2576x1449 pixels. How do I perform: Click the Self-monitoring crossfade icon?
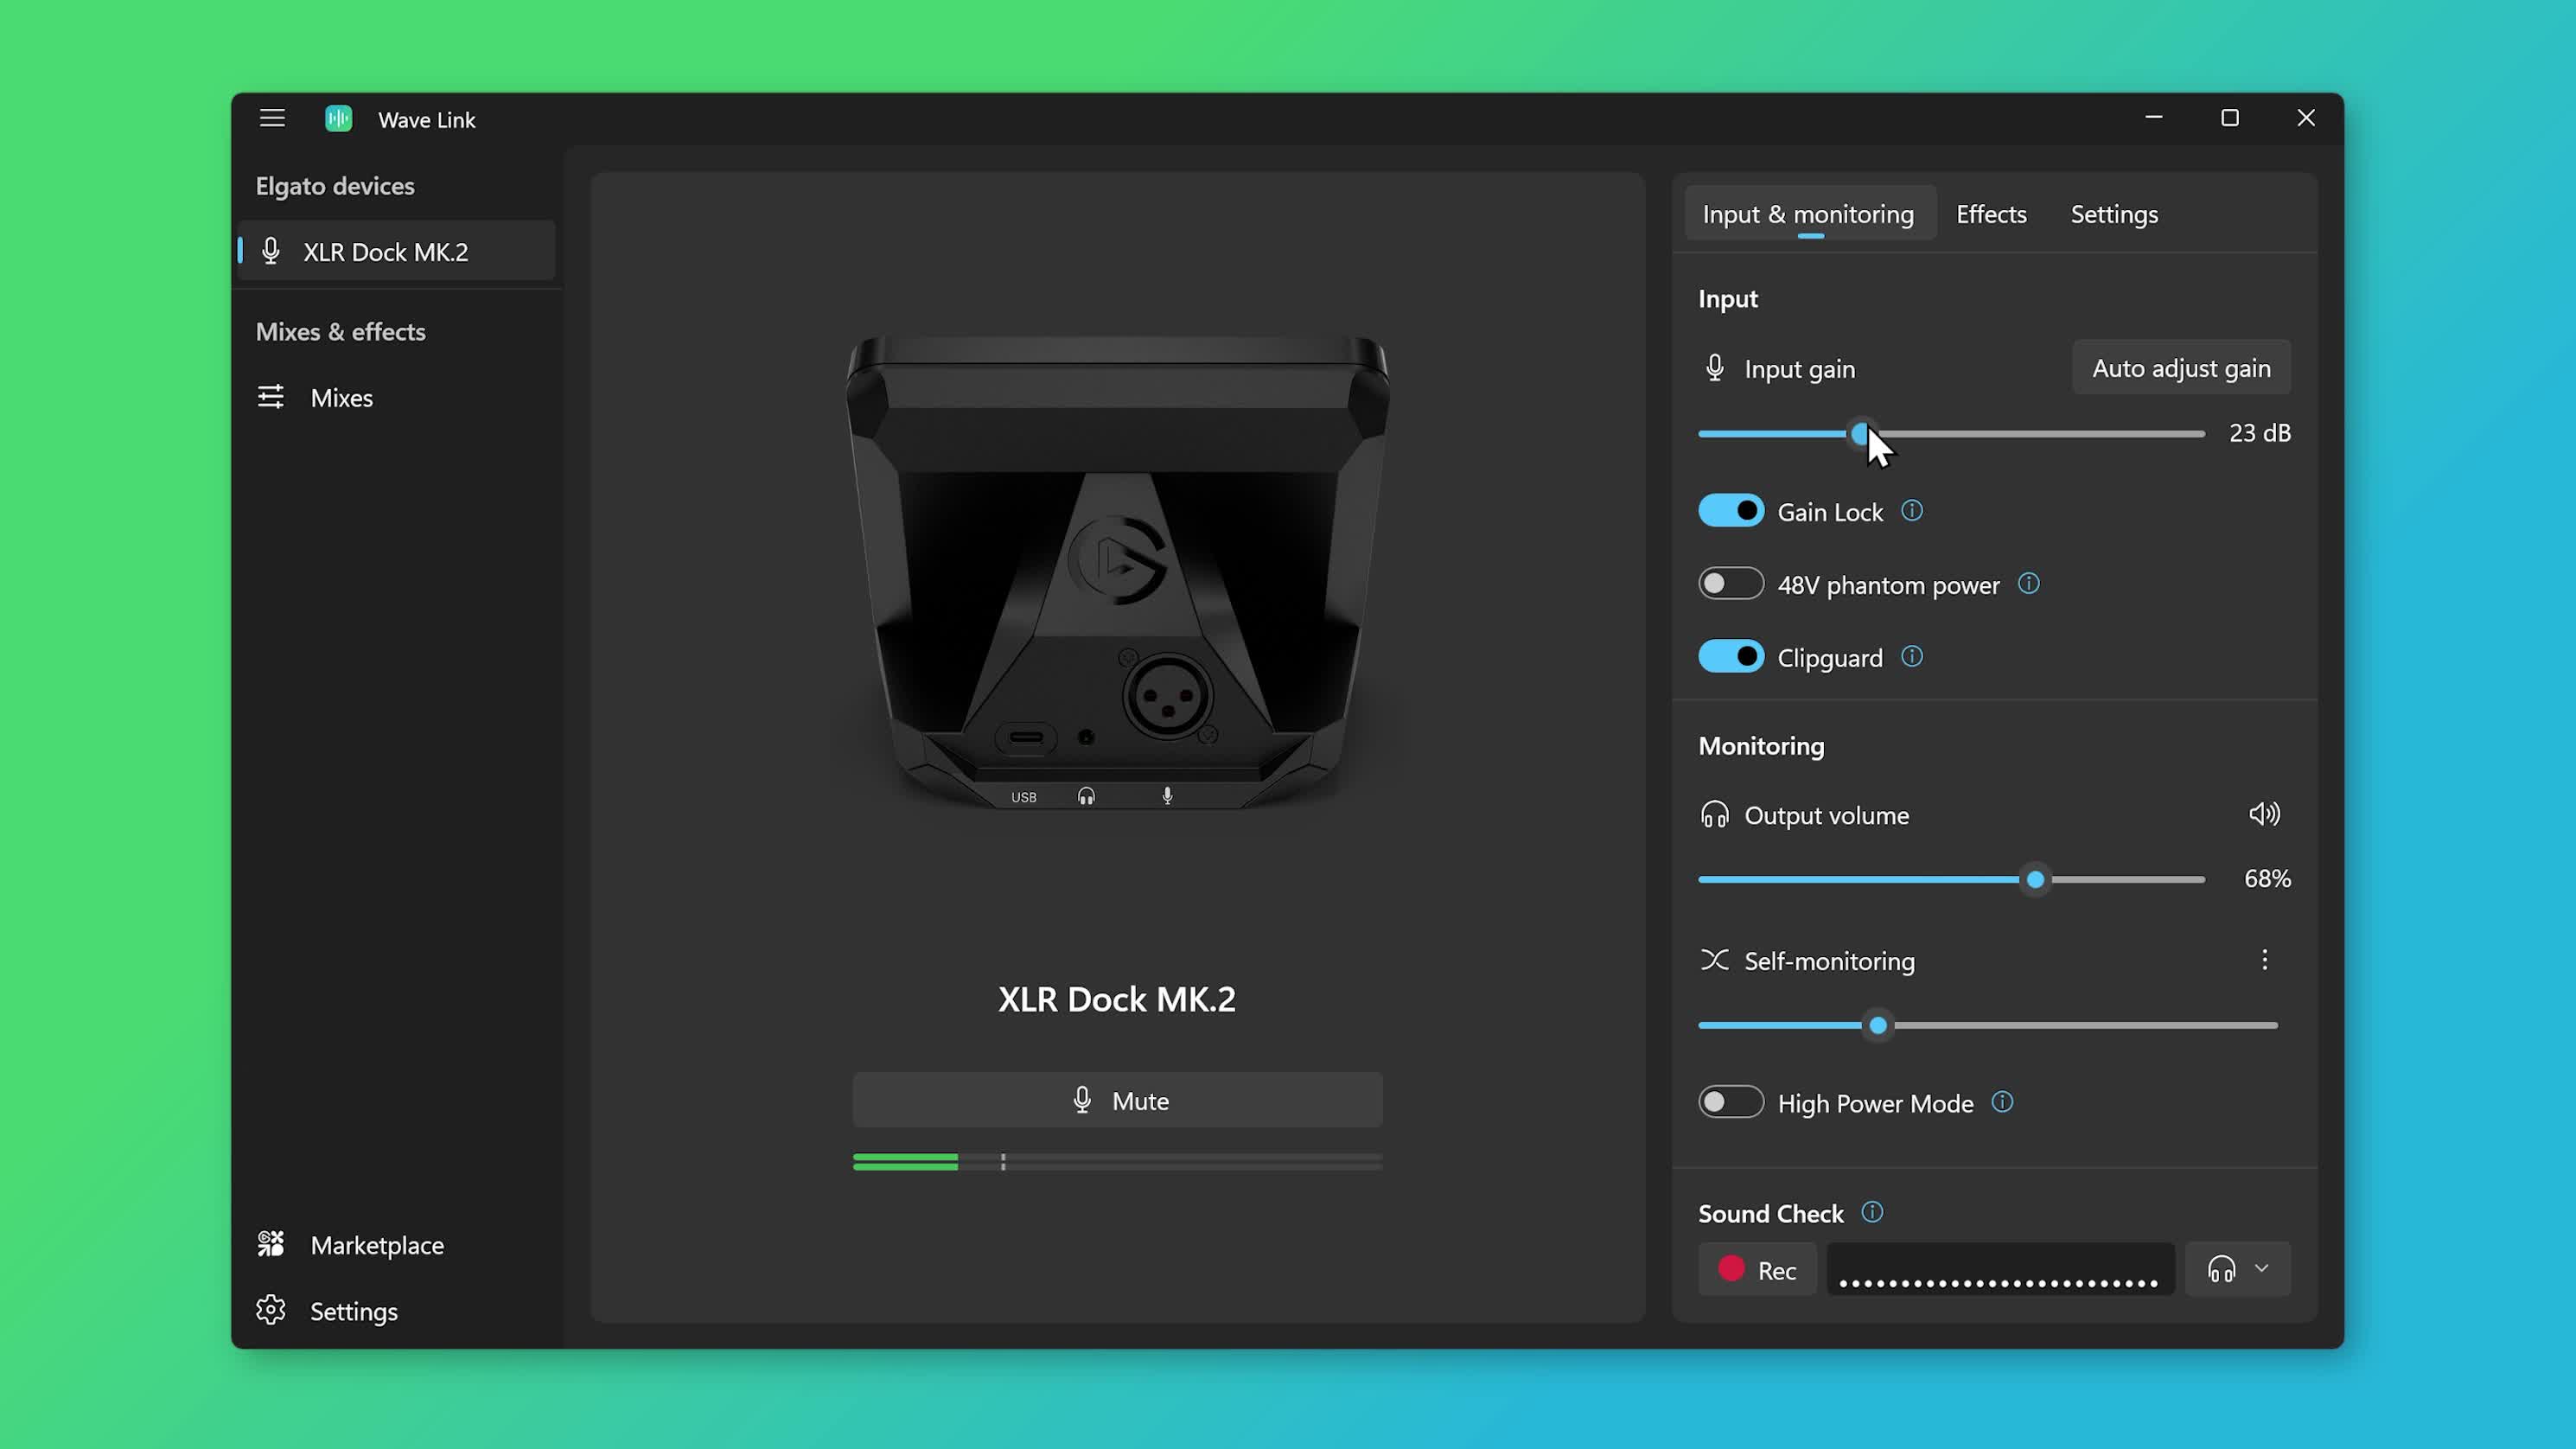(1715, 960)
